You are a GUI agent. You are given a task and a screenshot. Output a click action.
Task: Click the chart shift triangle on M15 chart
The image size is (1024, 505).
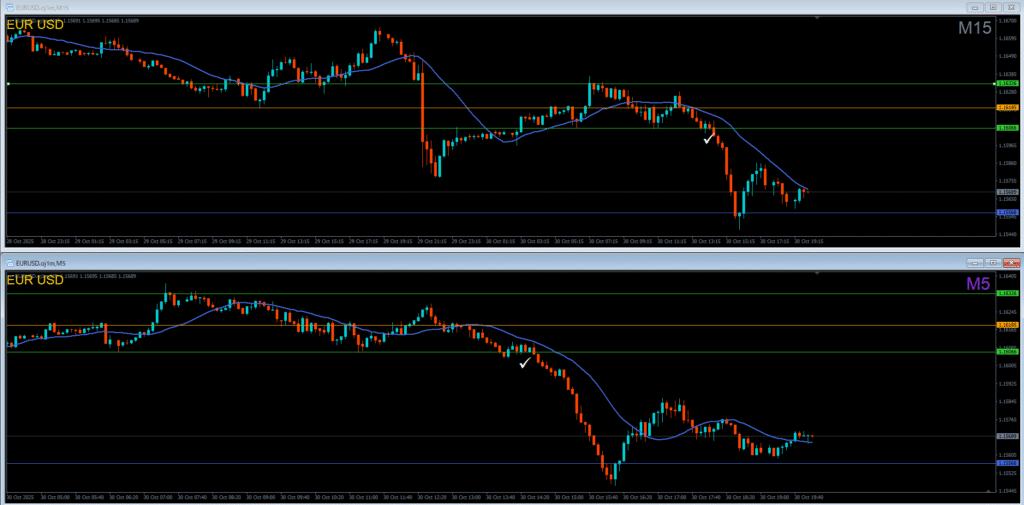(816, 19)
